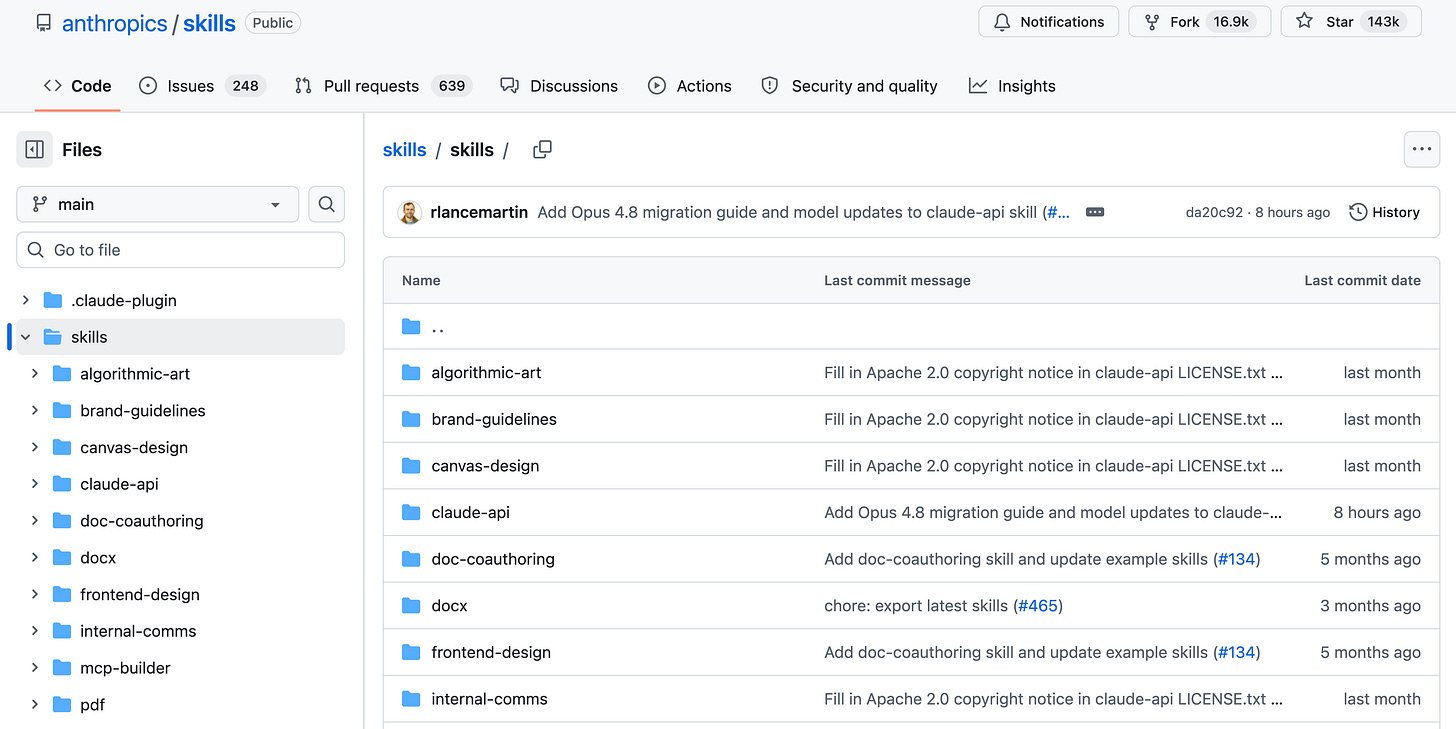
Task: Click the docx folder icon in the table
Action: pos(411,606)
